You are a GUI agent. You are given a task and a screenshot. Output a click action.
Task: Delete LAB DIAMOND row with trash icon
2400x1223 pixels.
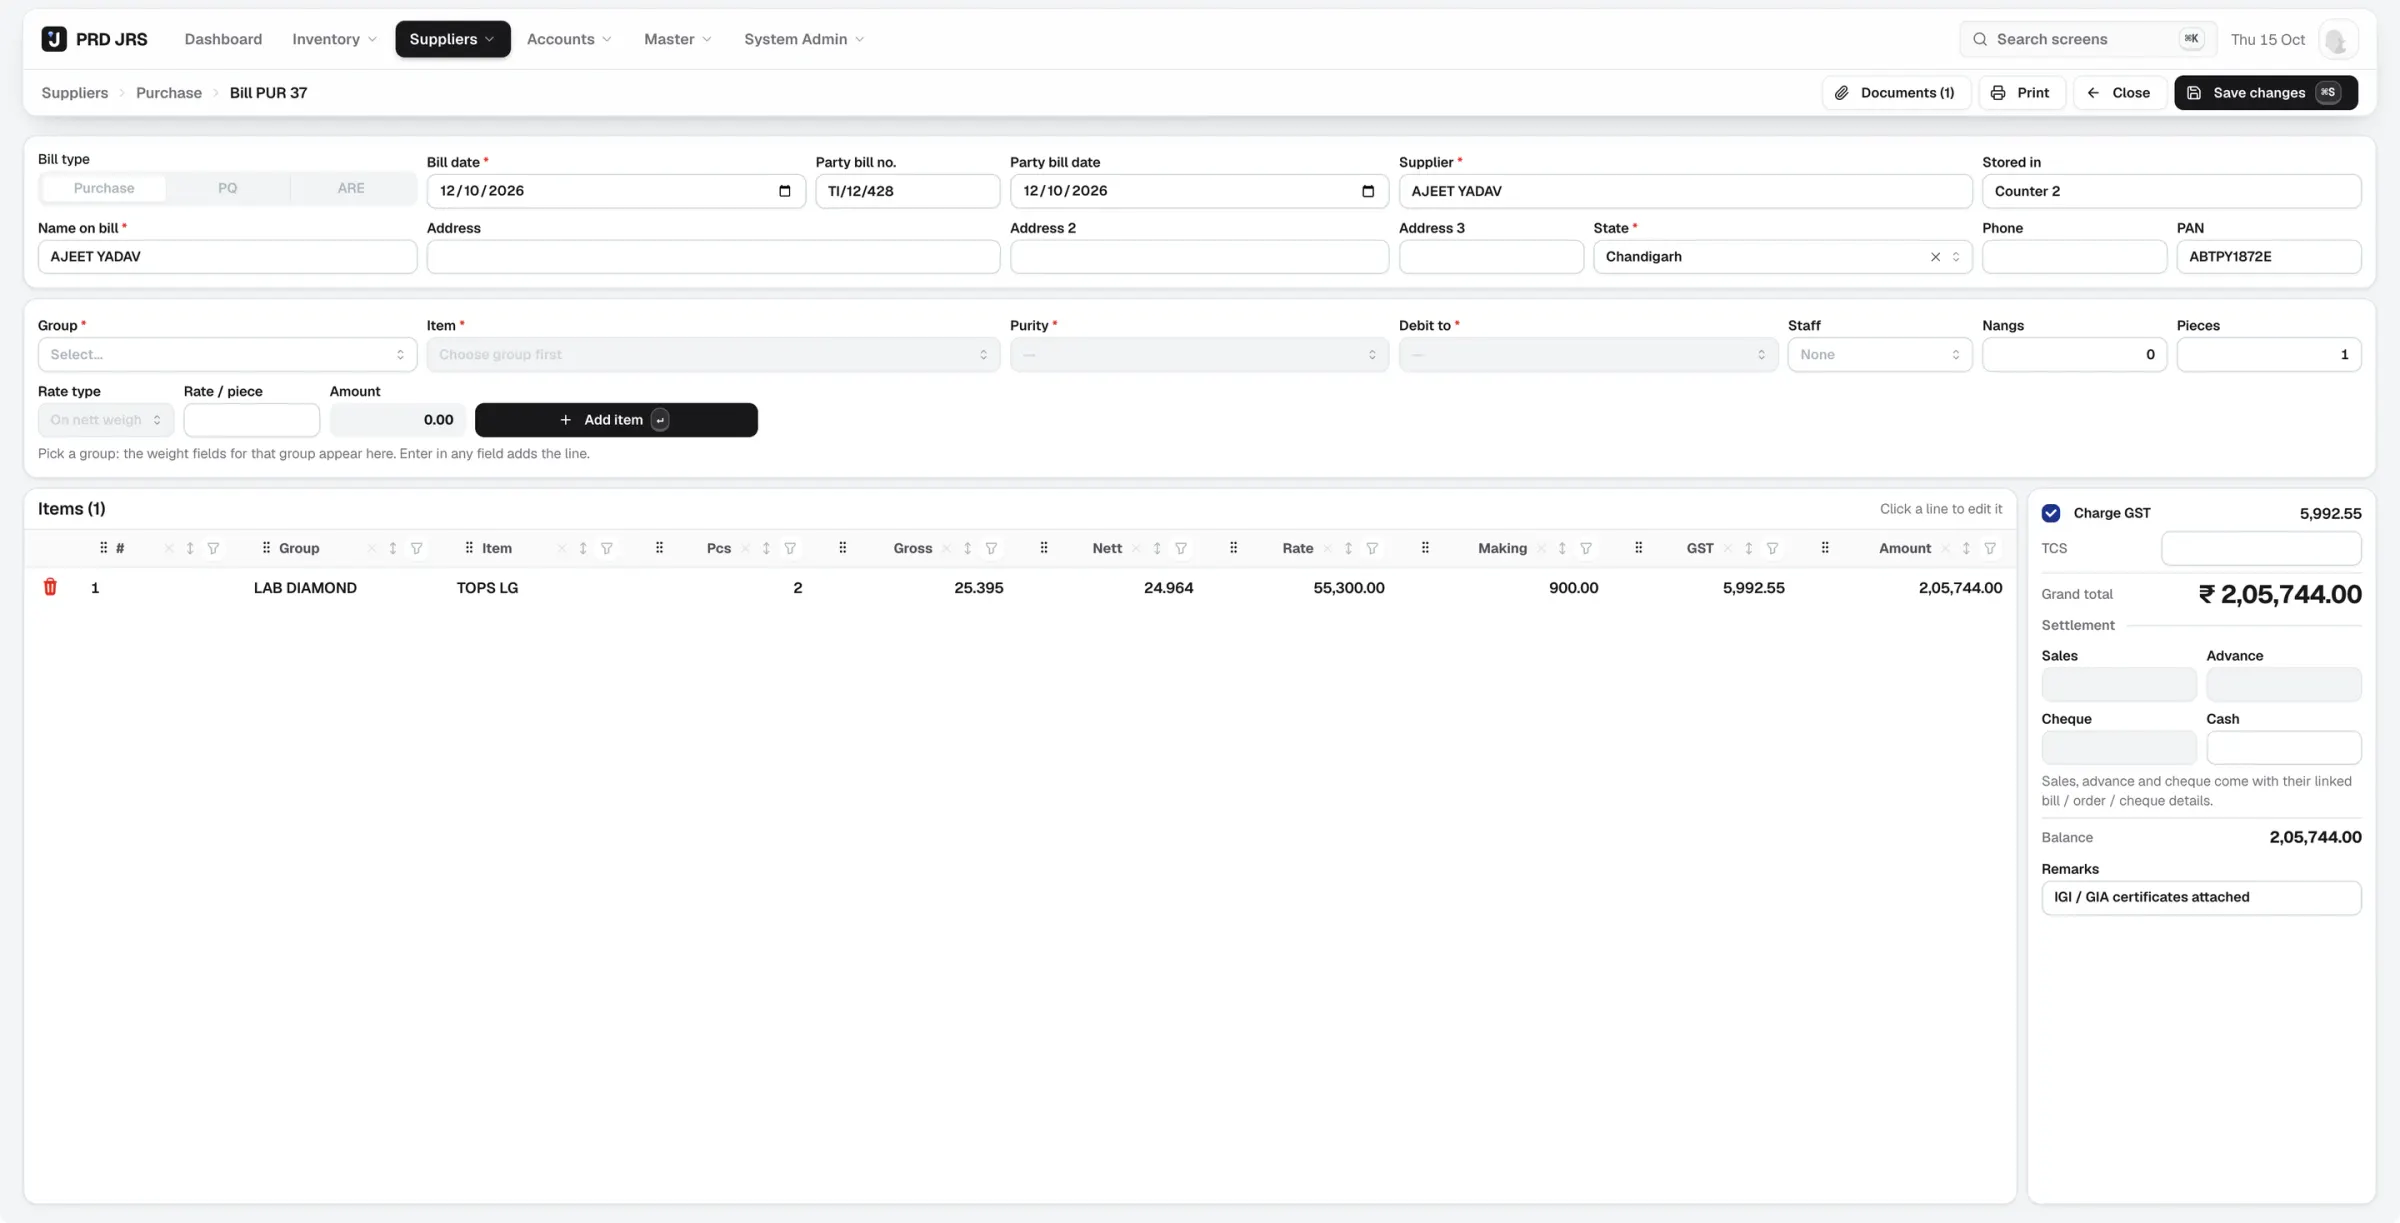pyautogui.click(x=50, y=587)
